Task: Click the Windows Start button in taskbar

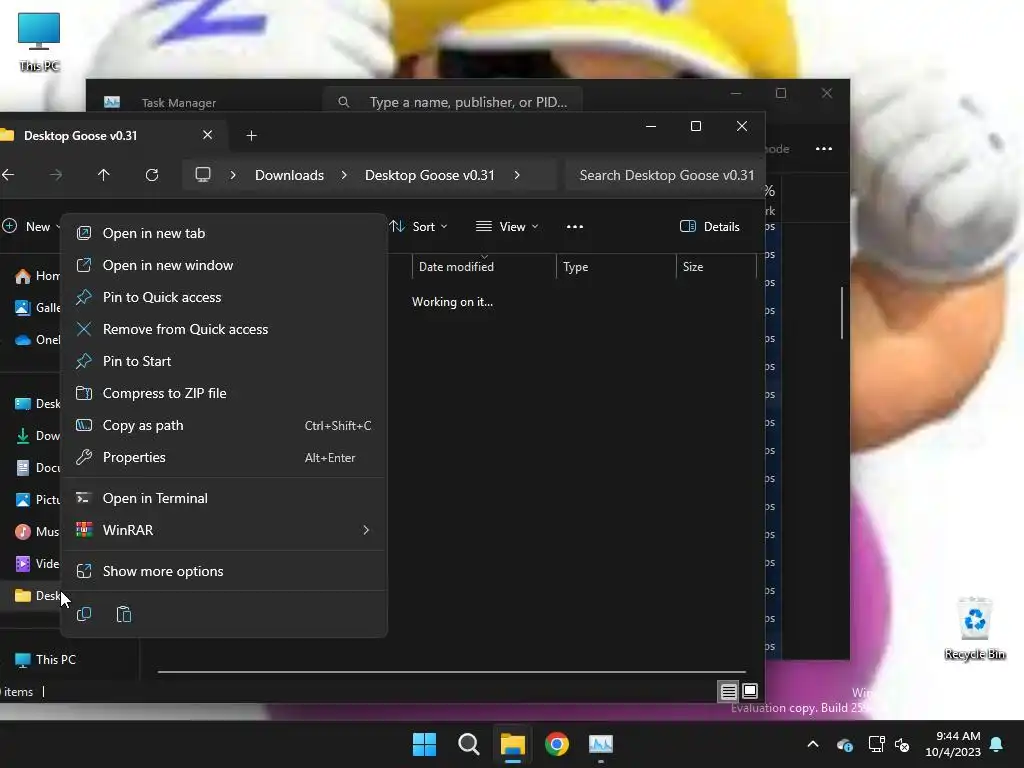Action: click(424, 744)
